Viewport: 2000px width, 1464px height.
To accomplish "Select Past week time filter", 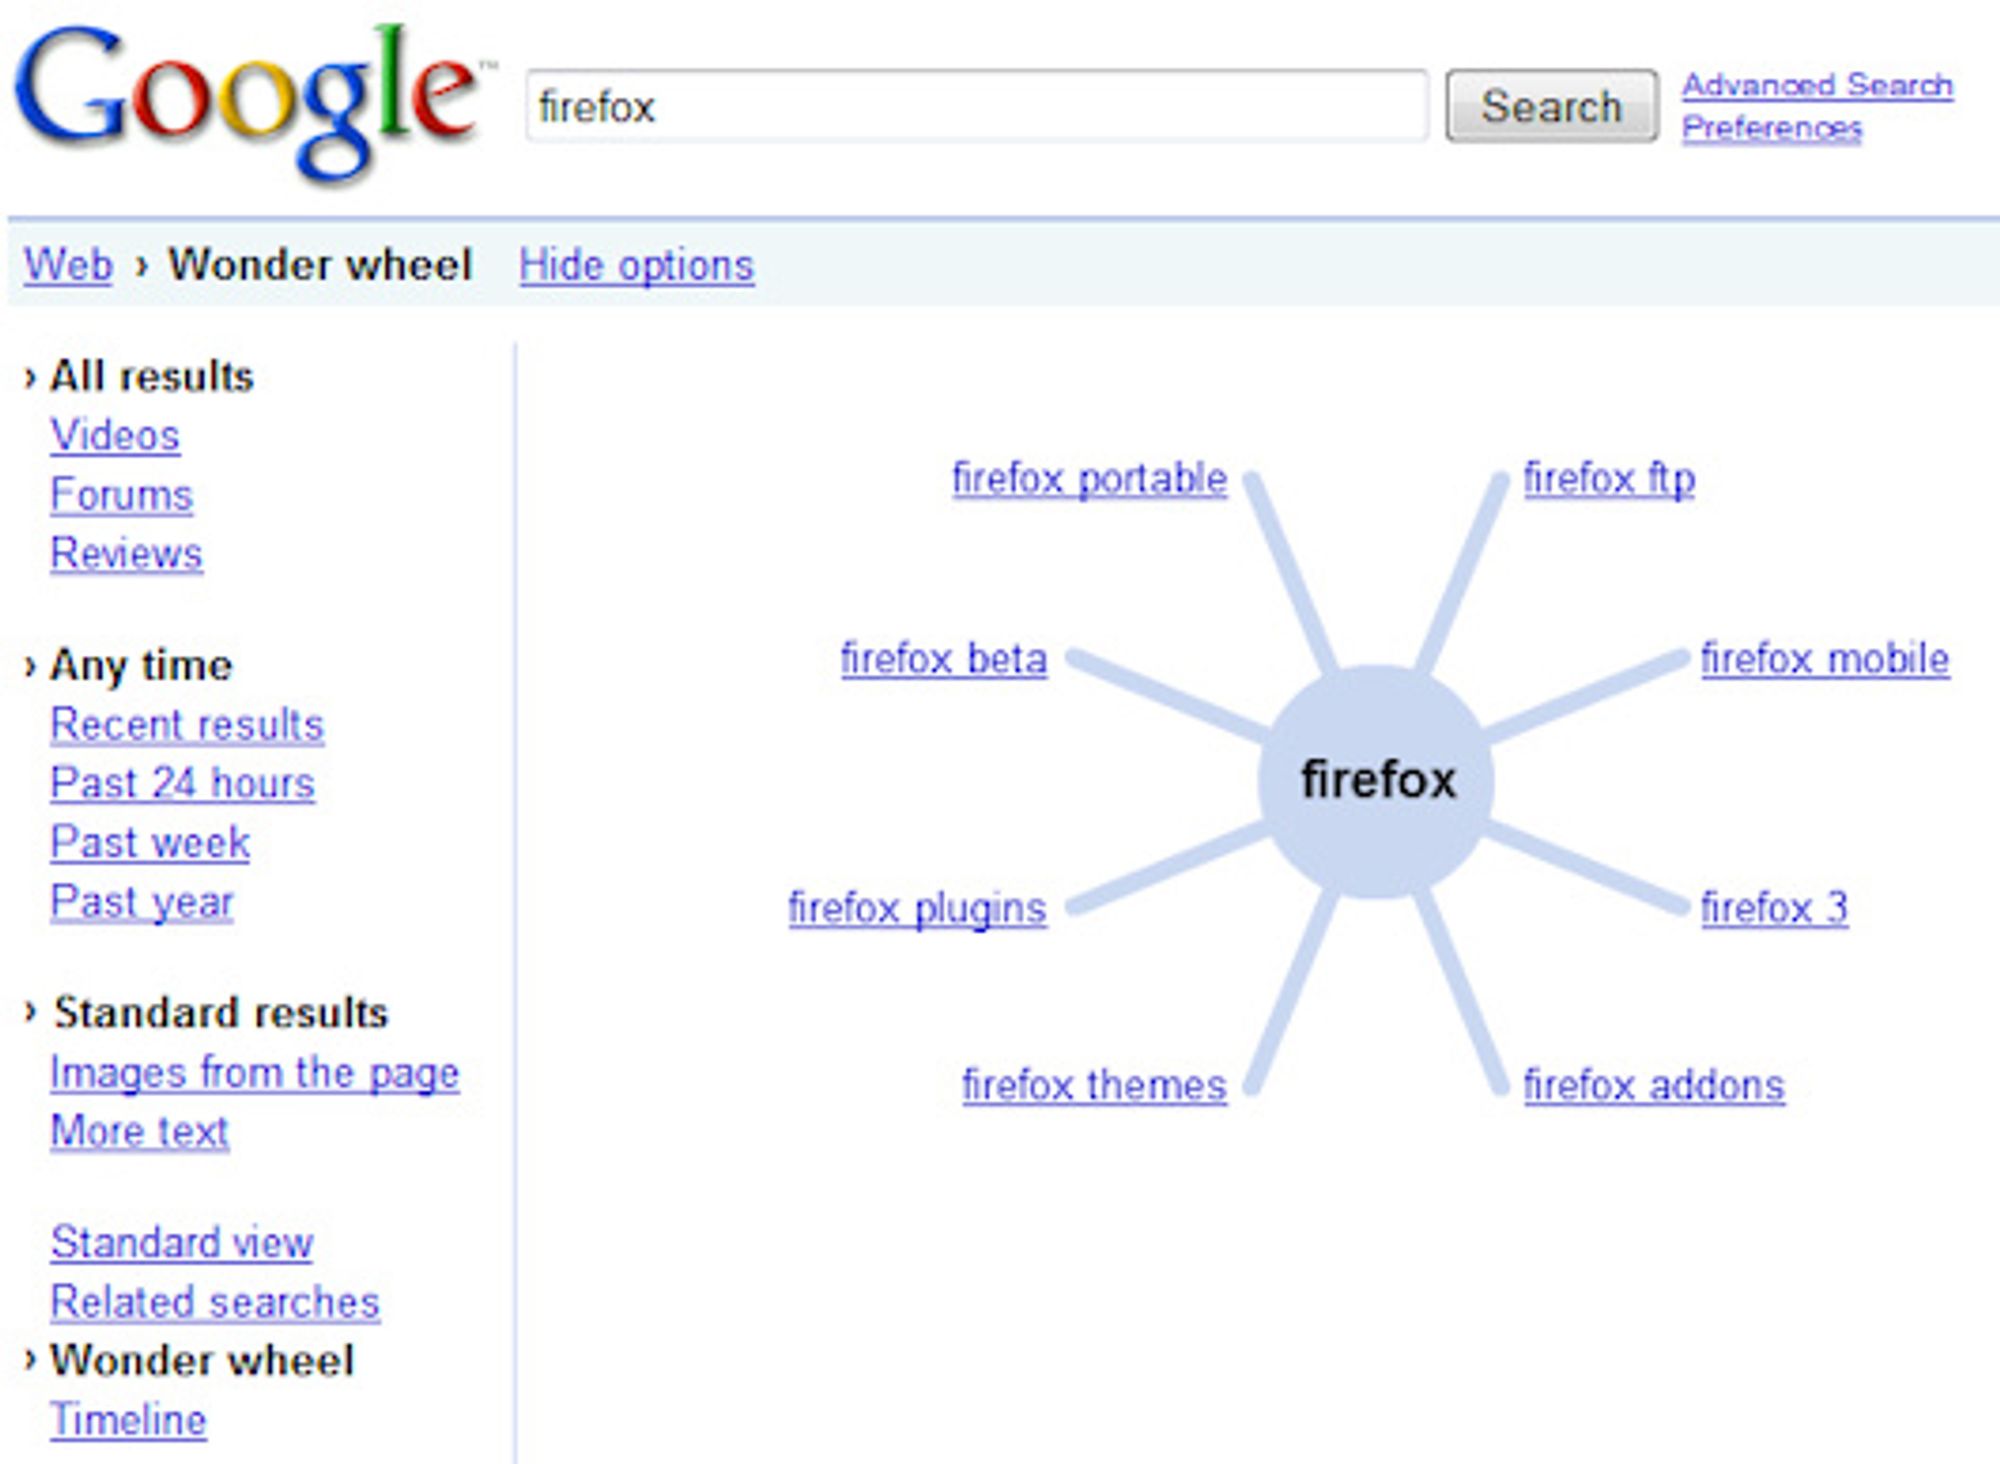I will (x=150, y=842).
